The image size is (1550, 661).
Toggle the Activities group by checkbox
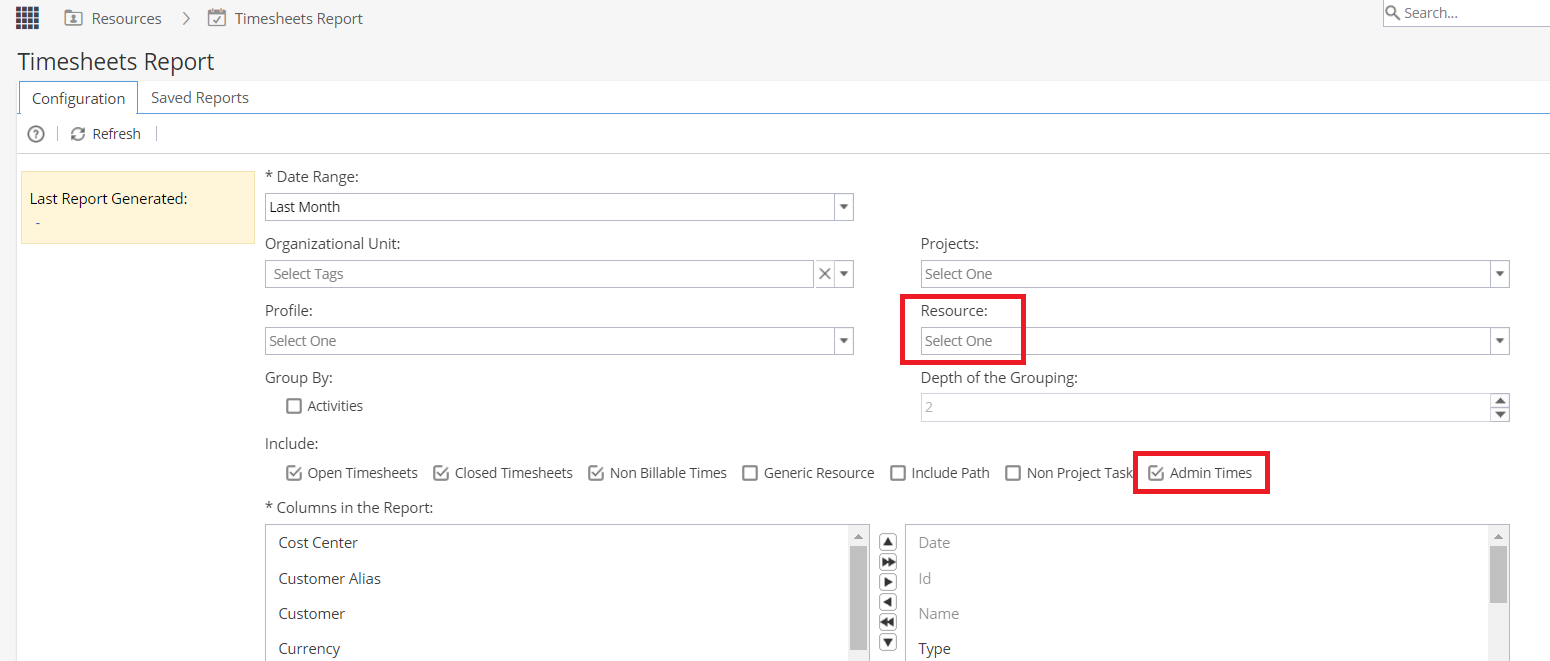click(x=294, y=406)
